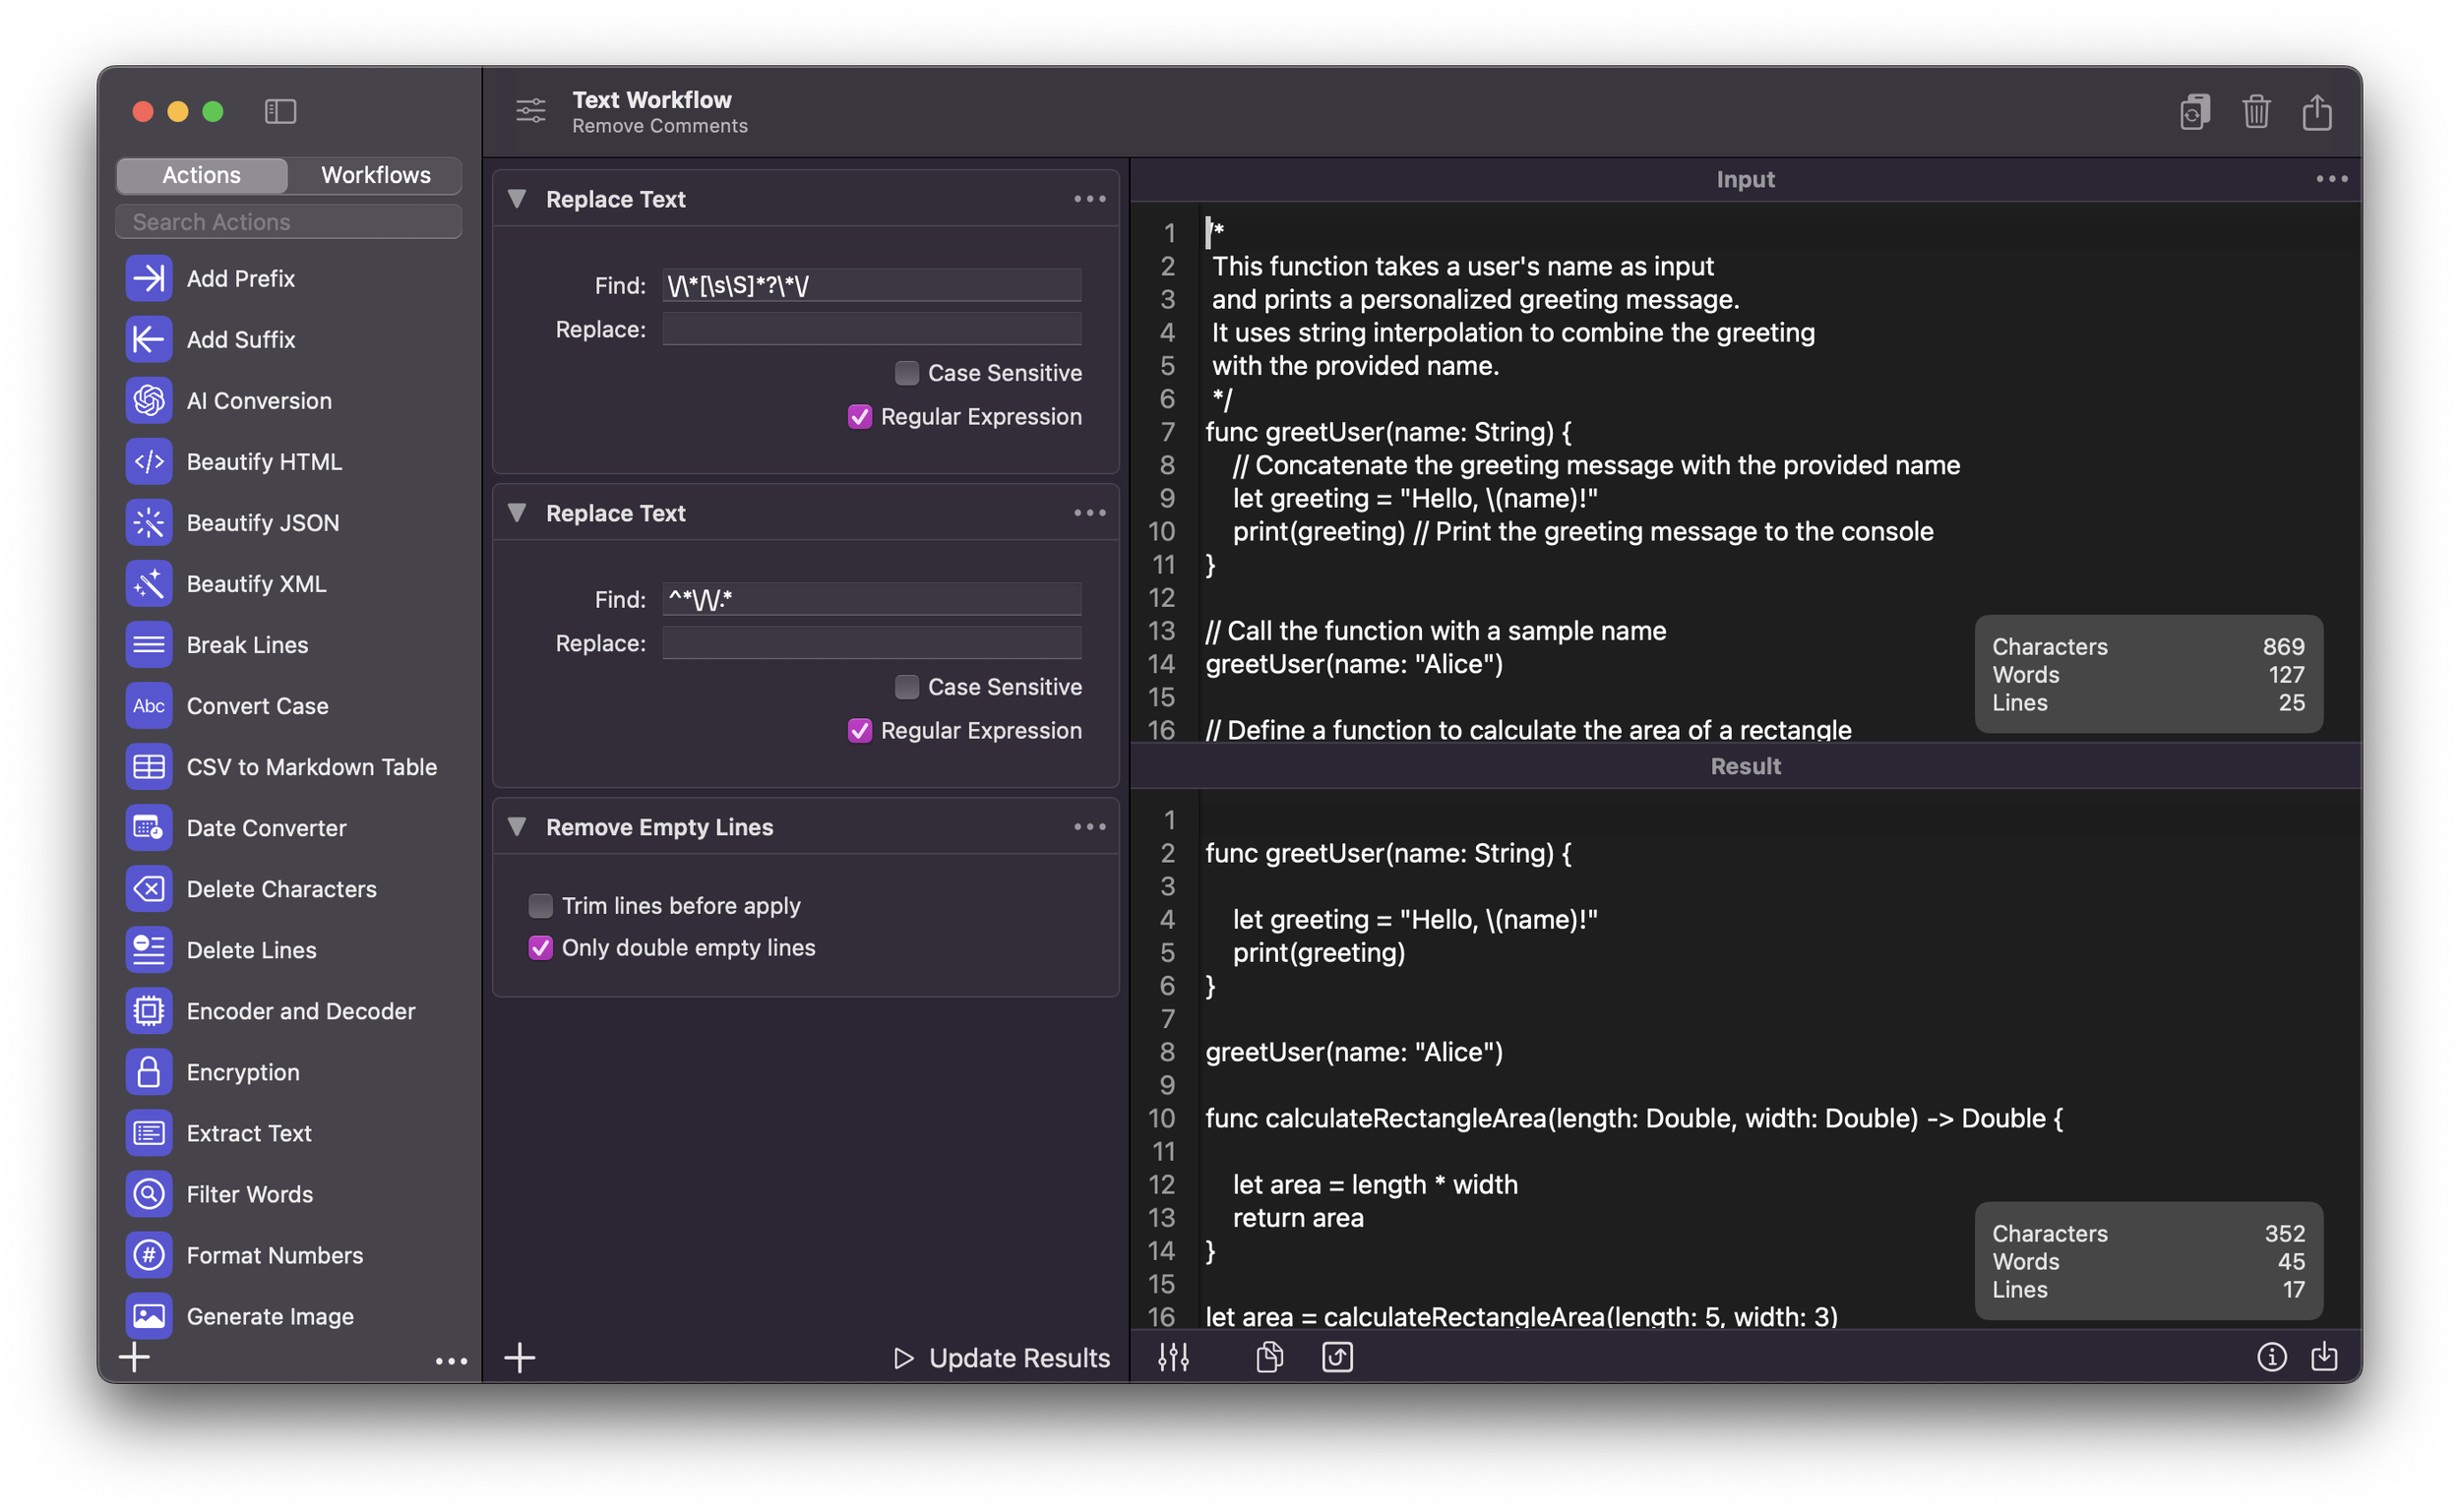Click the use result as input icon
2460x1512 pixels.
[x=1337, y=1357]
